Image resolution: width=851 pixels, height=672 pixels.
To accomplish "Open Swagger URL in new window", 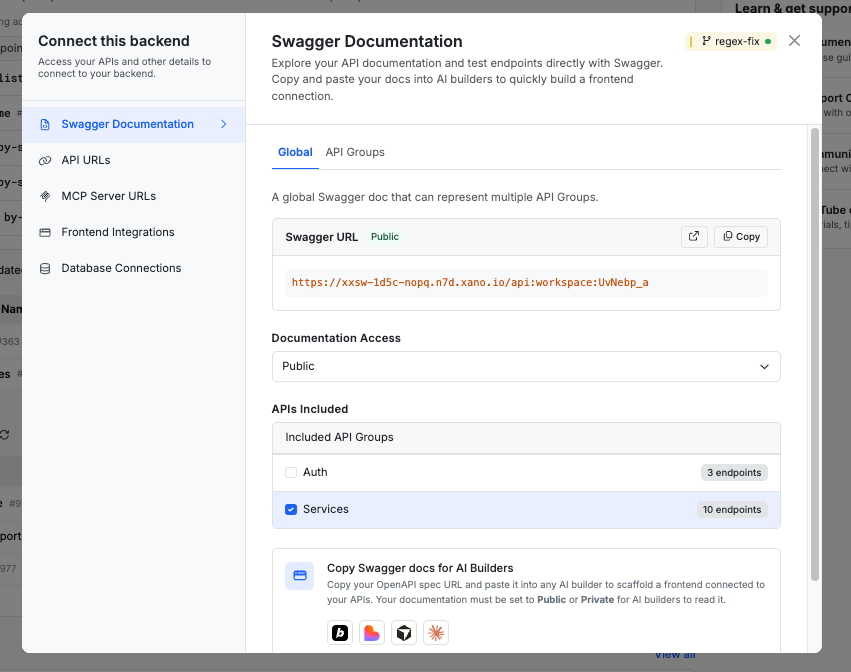I will tap(694, 237).
